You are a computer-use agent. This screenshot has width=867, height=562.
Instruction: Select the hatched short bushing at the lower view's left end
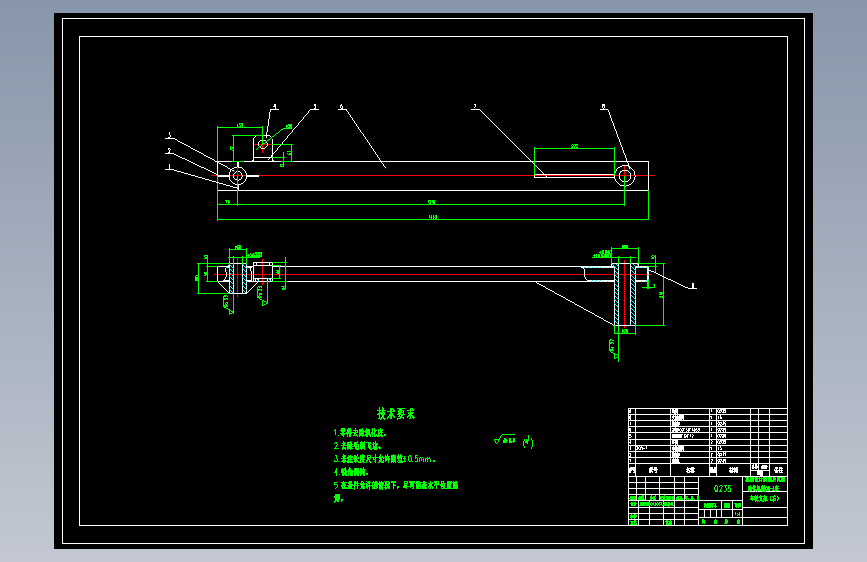pos(238,279)
